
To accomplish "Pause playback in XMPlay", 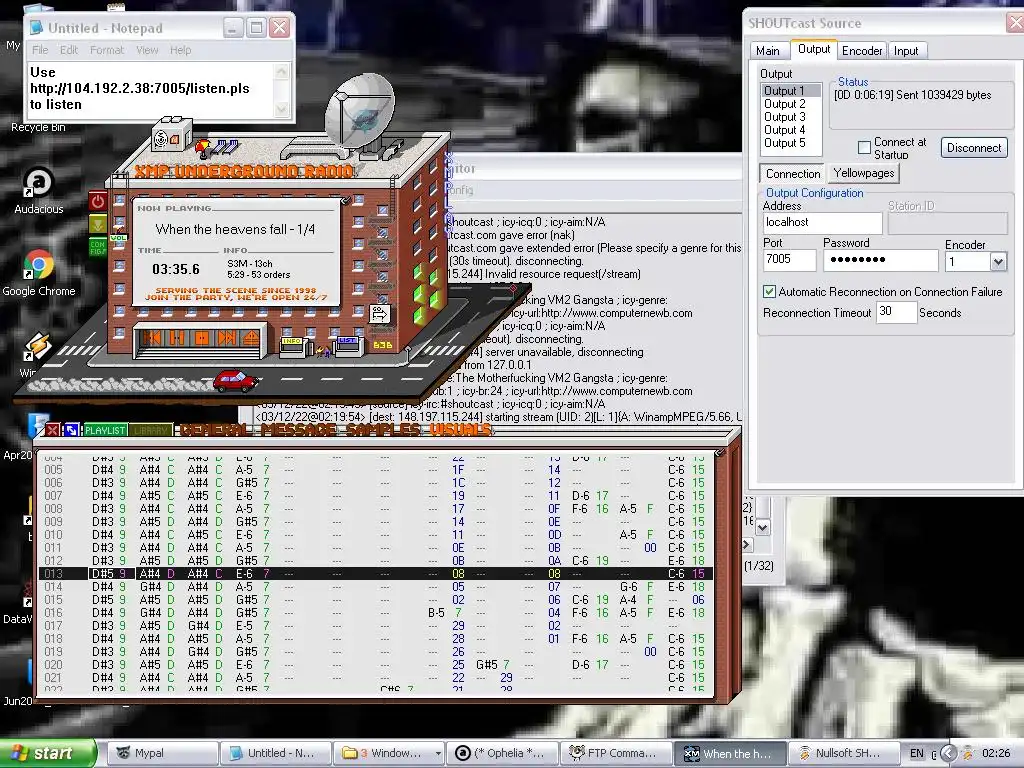I will 177,338.
